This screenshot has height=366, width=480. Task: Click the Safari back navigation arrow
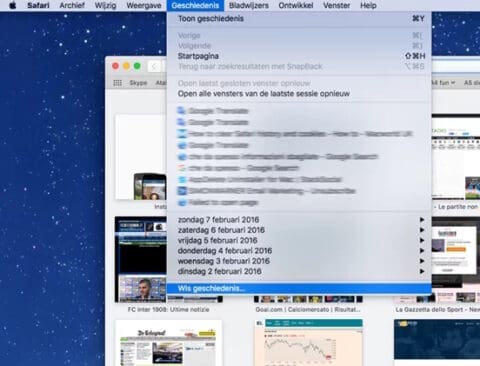coord(154,66)
